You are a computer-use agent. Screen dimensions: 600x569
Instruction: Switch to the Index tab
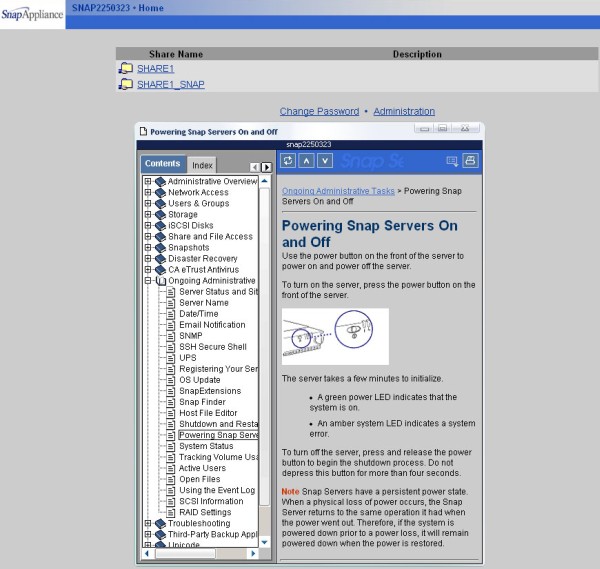[202, 165]
